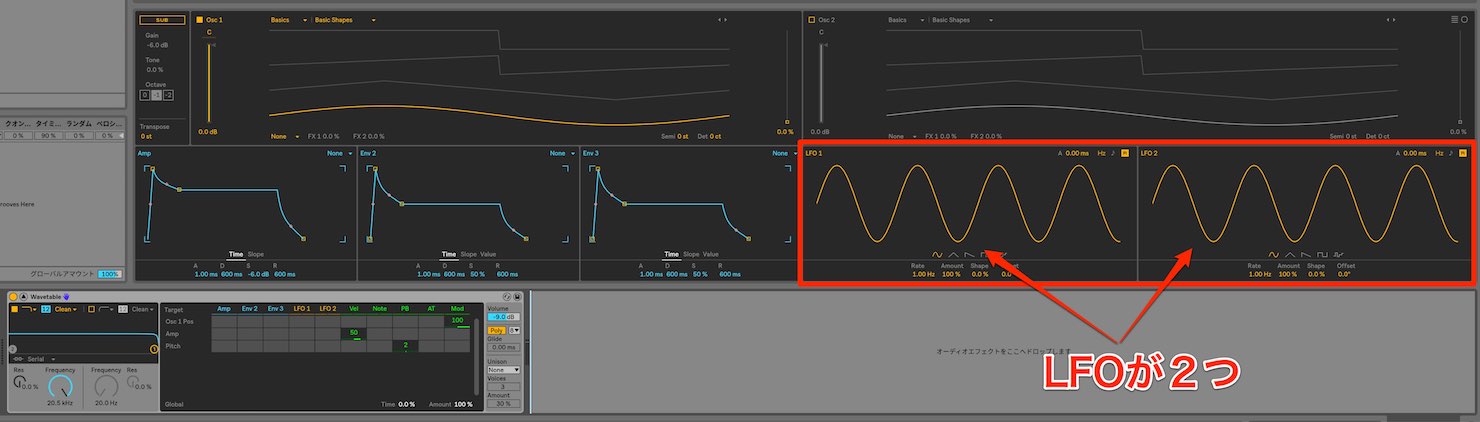This screenshot has height=422, width=1480.
Task: Toggle LFO 1 retrigger R button
Action: [1125, 153]
